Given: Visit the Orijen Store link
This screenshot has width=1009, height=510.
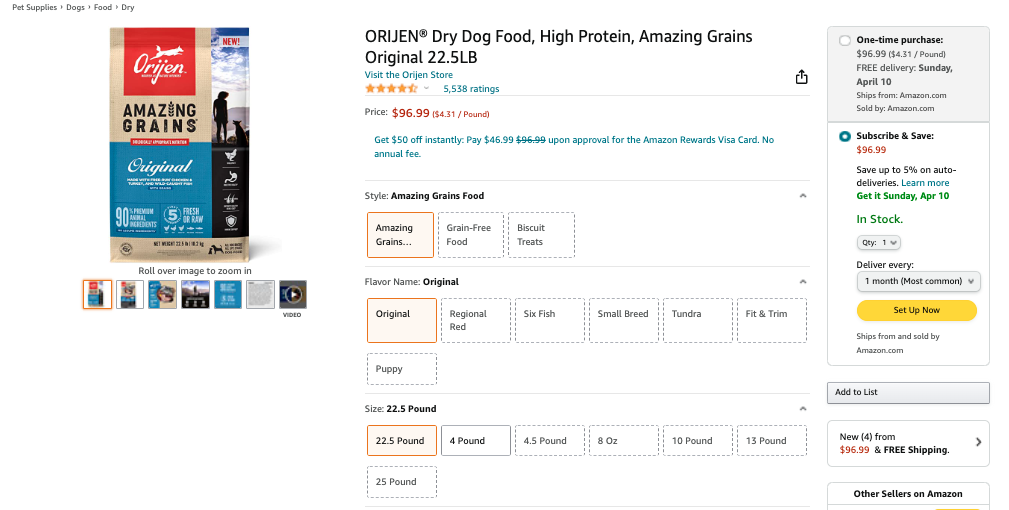Looking at the screenshot, I should pyautogui.click(x=408, y=75).
